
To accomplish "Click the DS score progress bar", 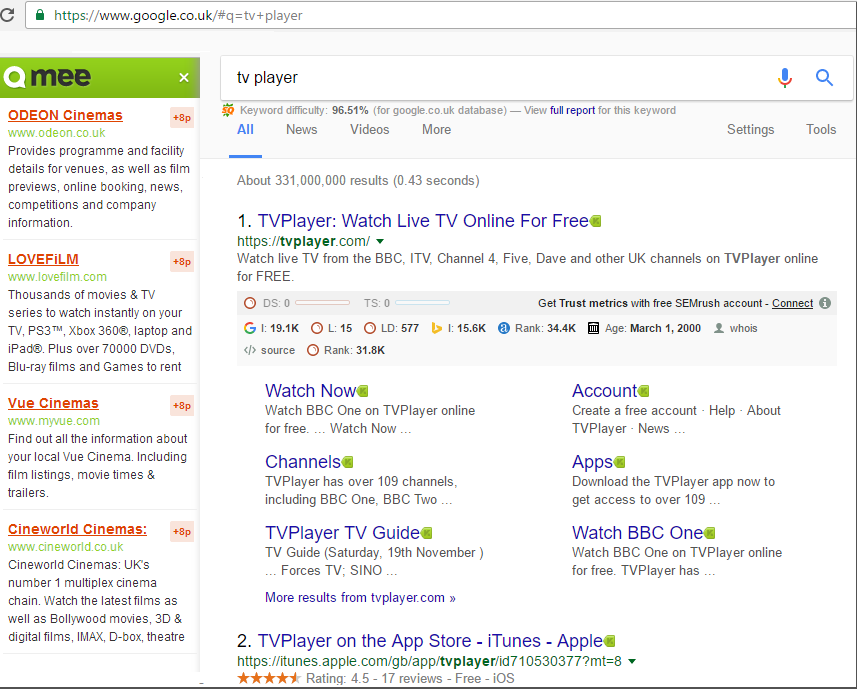I will coord(322,303).
